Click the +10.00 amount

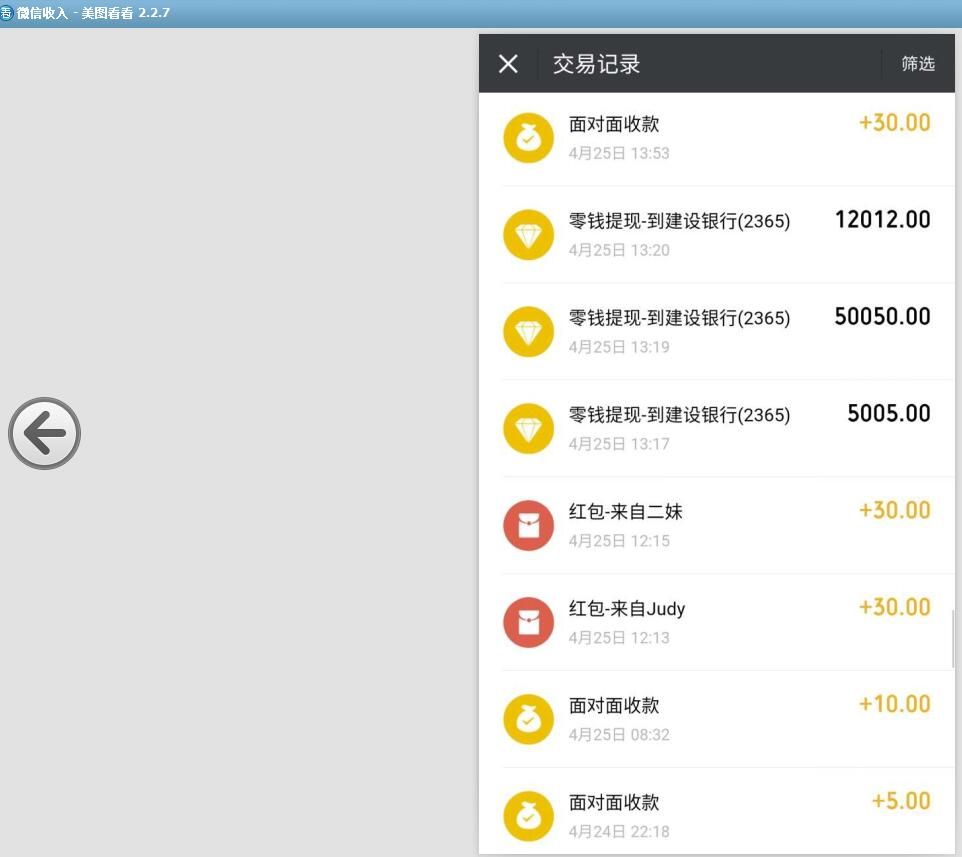[x=895, y=704]
